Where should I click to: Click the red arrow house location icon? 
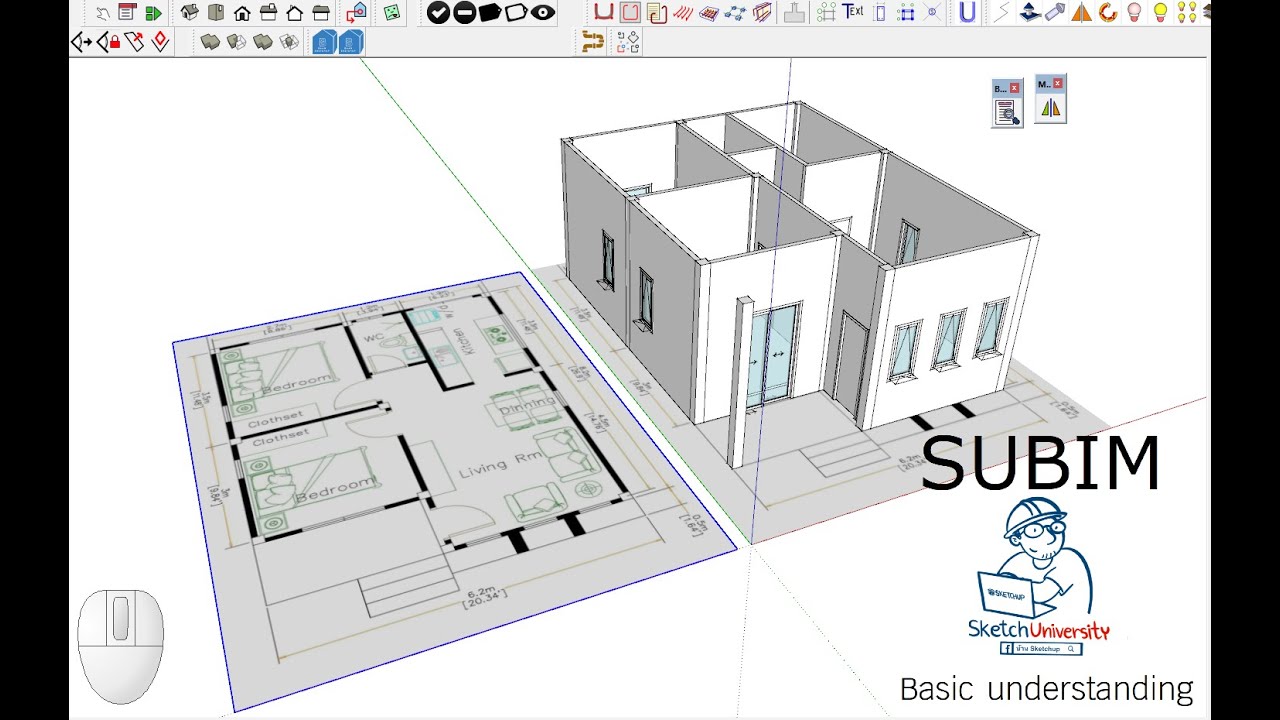(357, 13)
